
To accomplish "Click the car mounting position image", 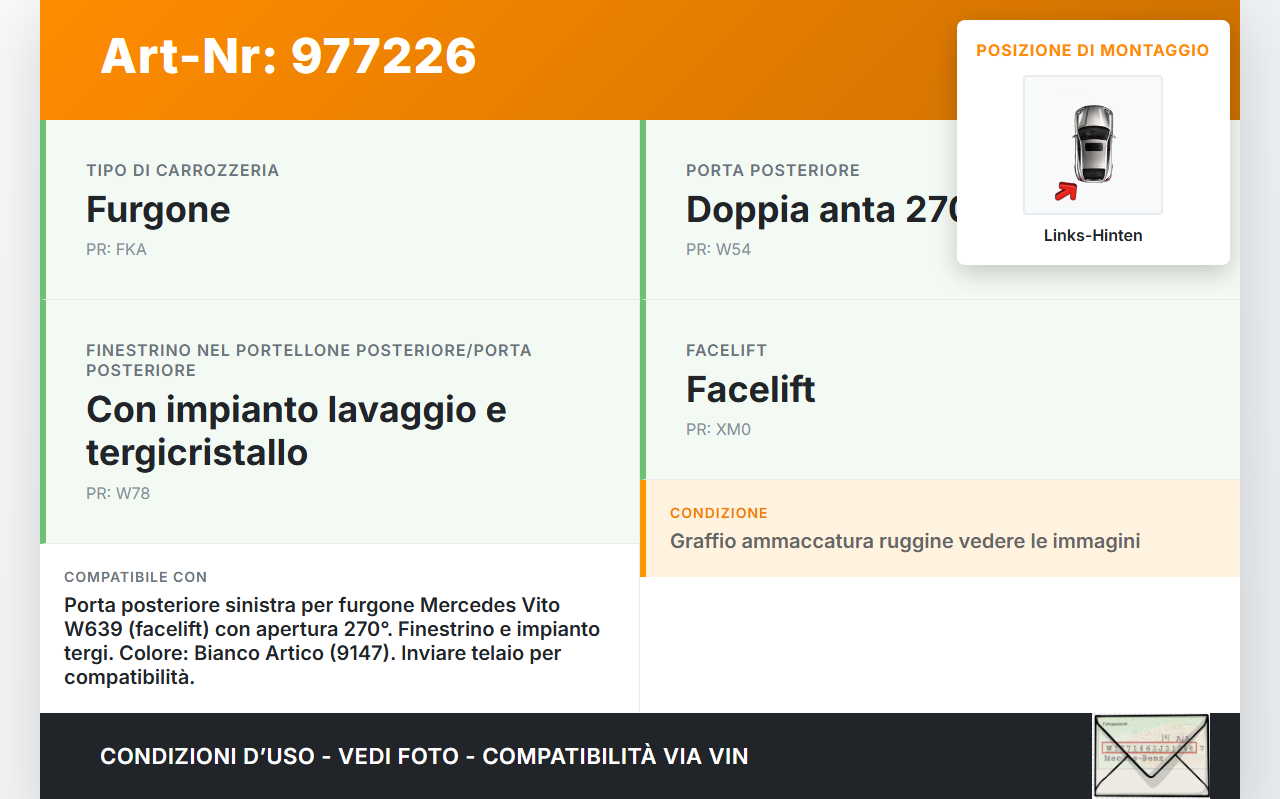I will coord(1093,145).
